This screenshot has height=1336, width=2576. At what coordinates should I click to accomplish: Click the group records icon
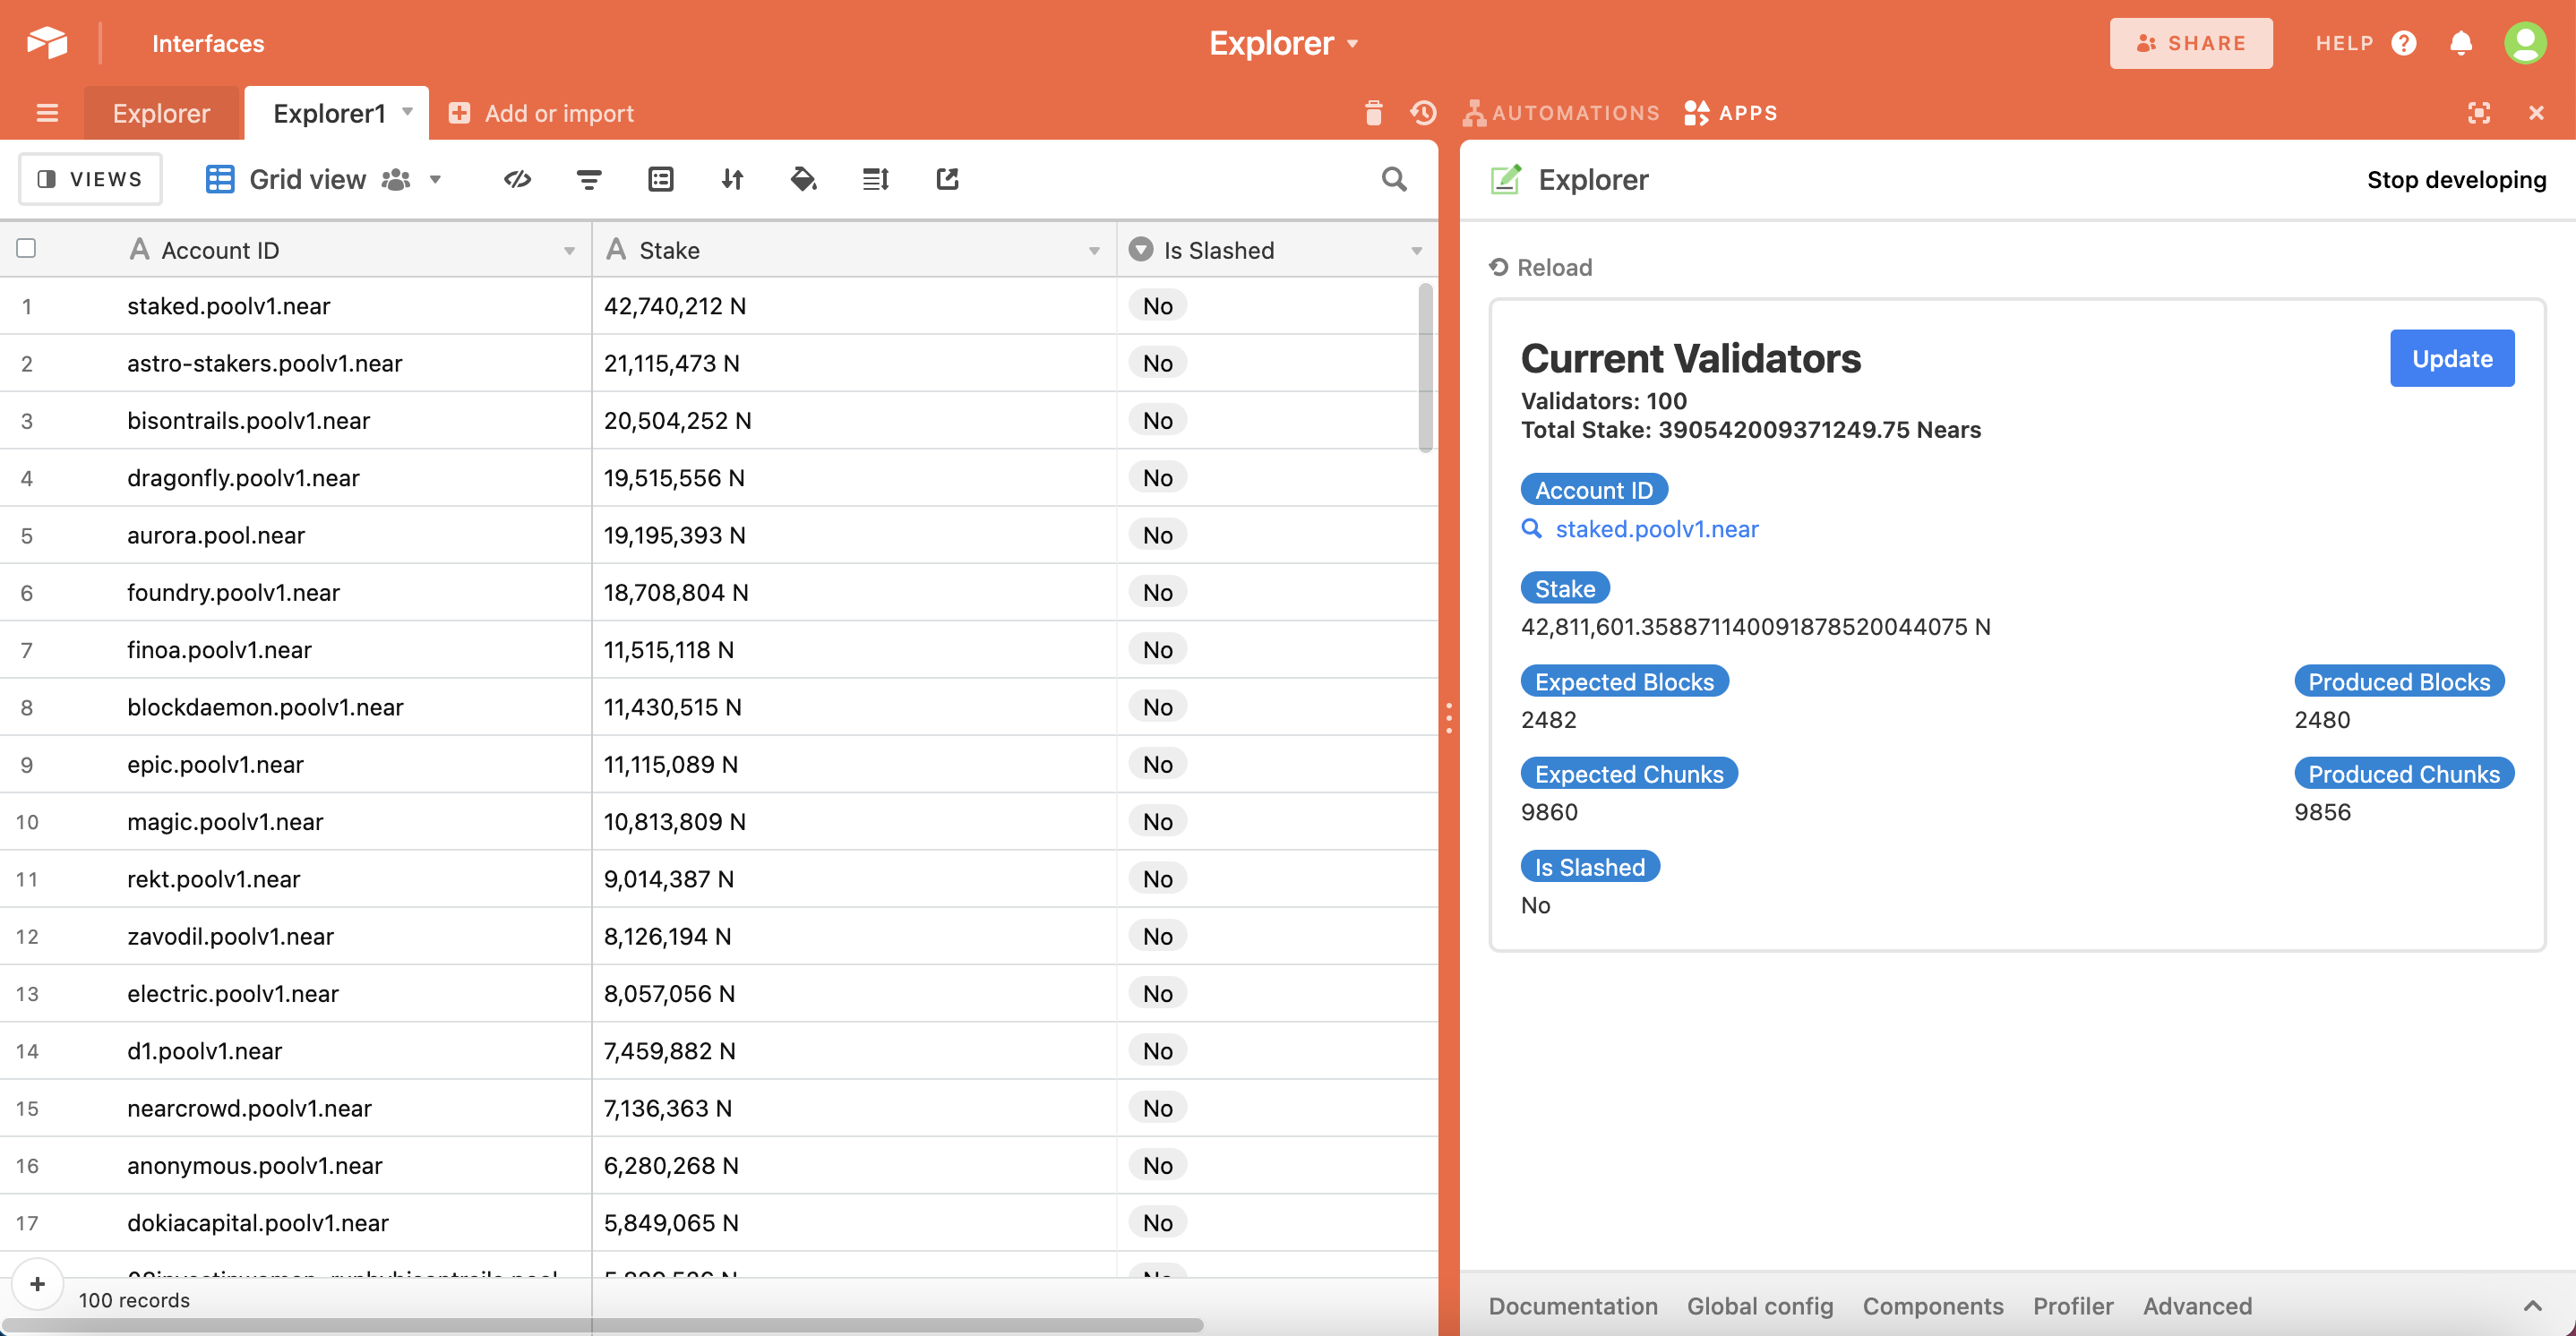click(x=661, y=179)
